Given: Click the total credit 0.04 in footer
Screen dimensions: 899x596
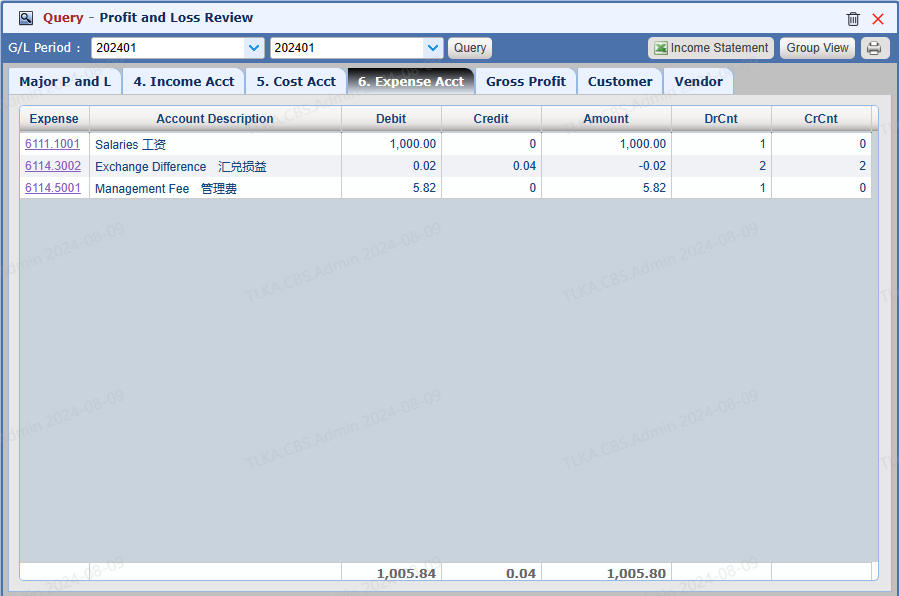Looking at the screenshot, I should coord(521,573).
